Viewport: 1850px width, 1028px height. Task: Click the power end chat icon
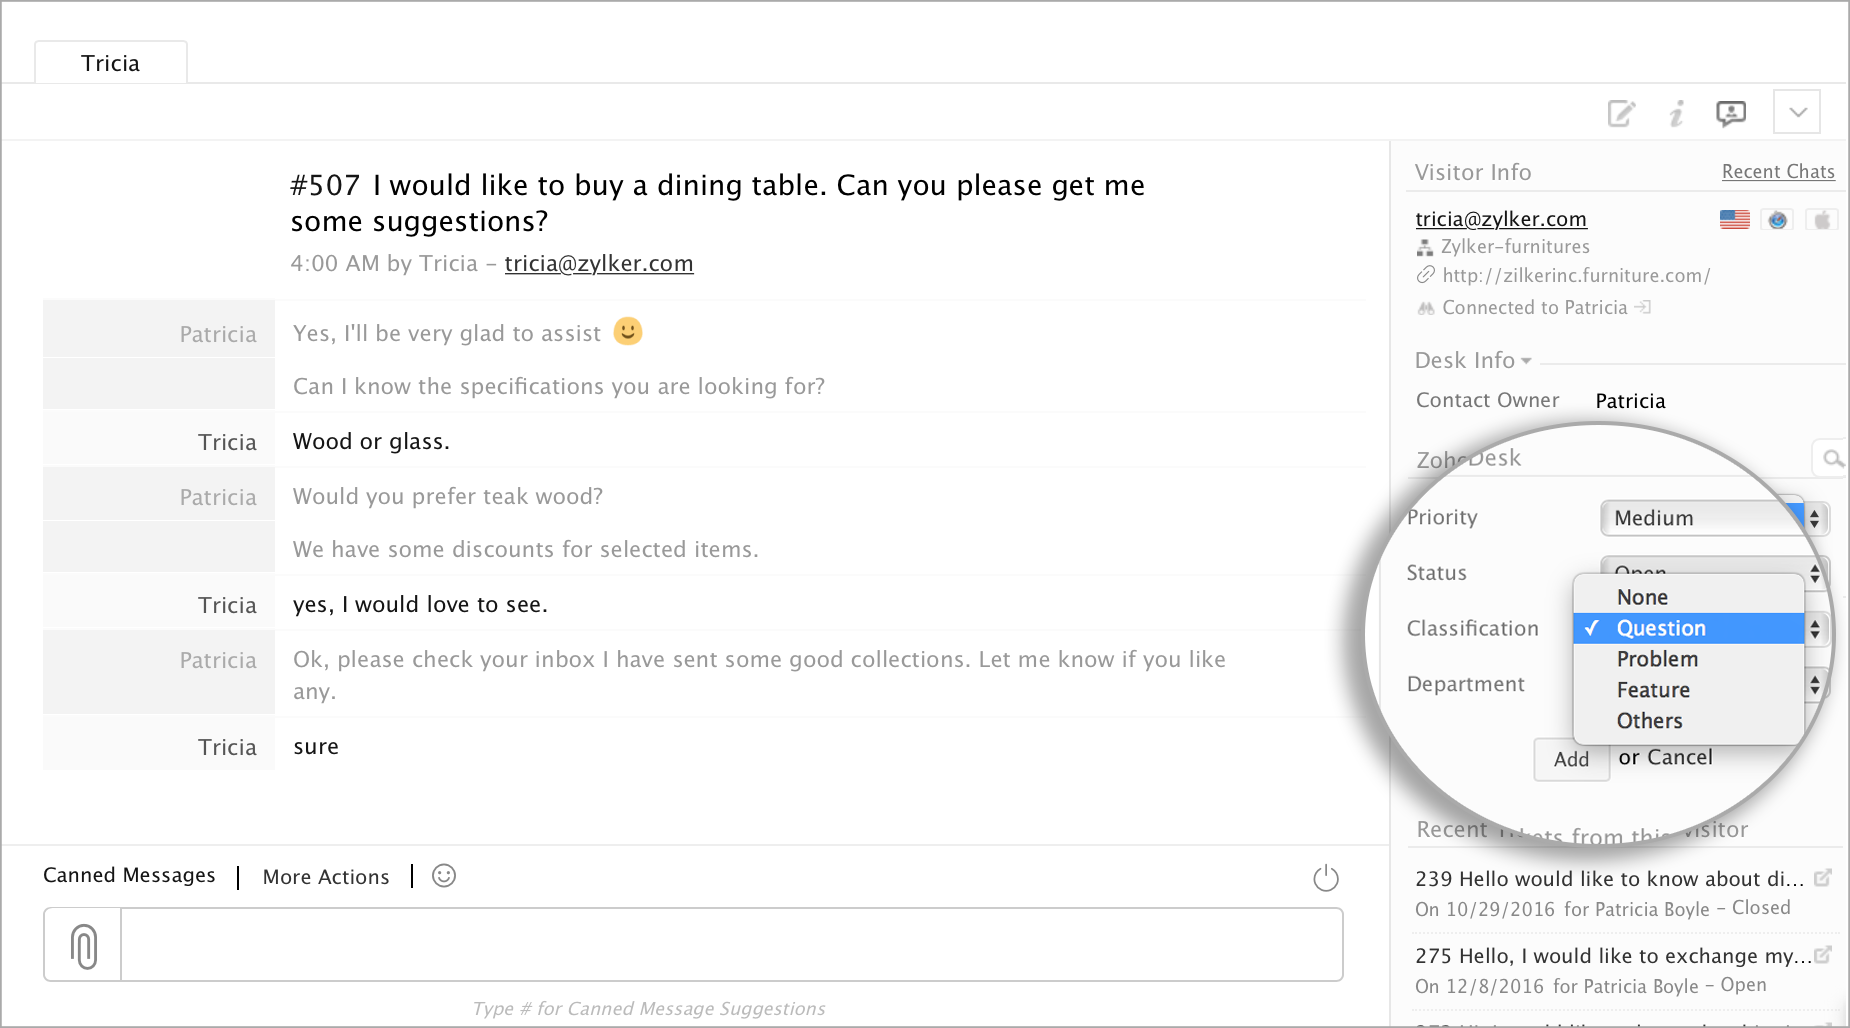click(1325, 878)
